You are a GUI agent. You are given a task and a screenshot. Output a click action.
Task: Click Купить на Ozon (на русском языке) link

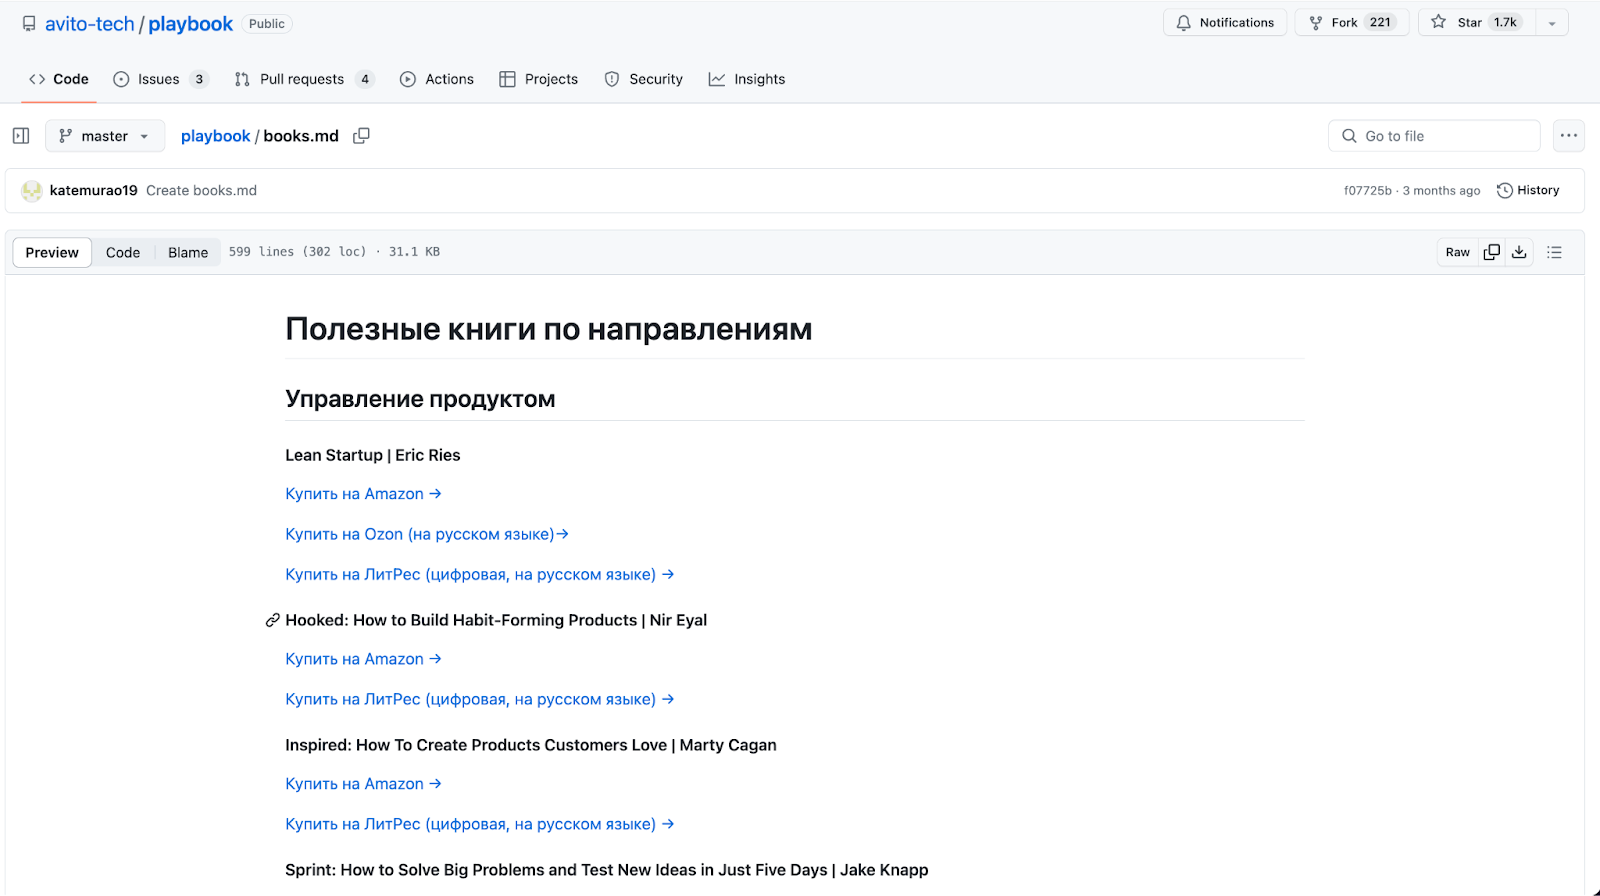(x=427, y=534)
